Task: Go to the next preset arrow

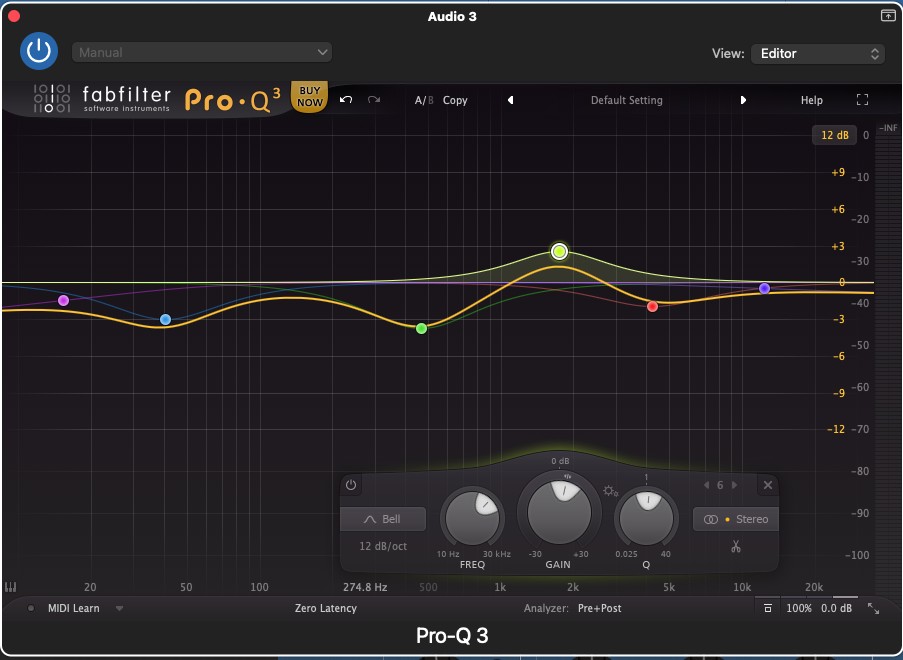Action: [743, 100]
